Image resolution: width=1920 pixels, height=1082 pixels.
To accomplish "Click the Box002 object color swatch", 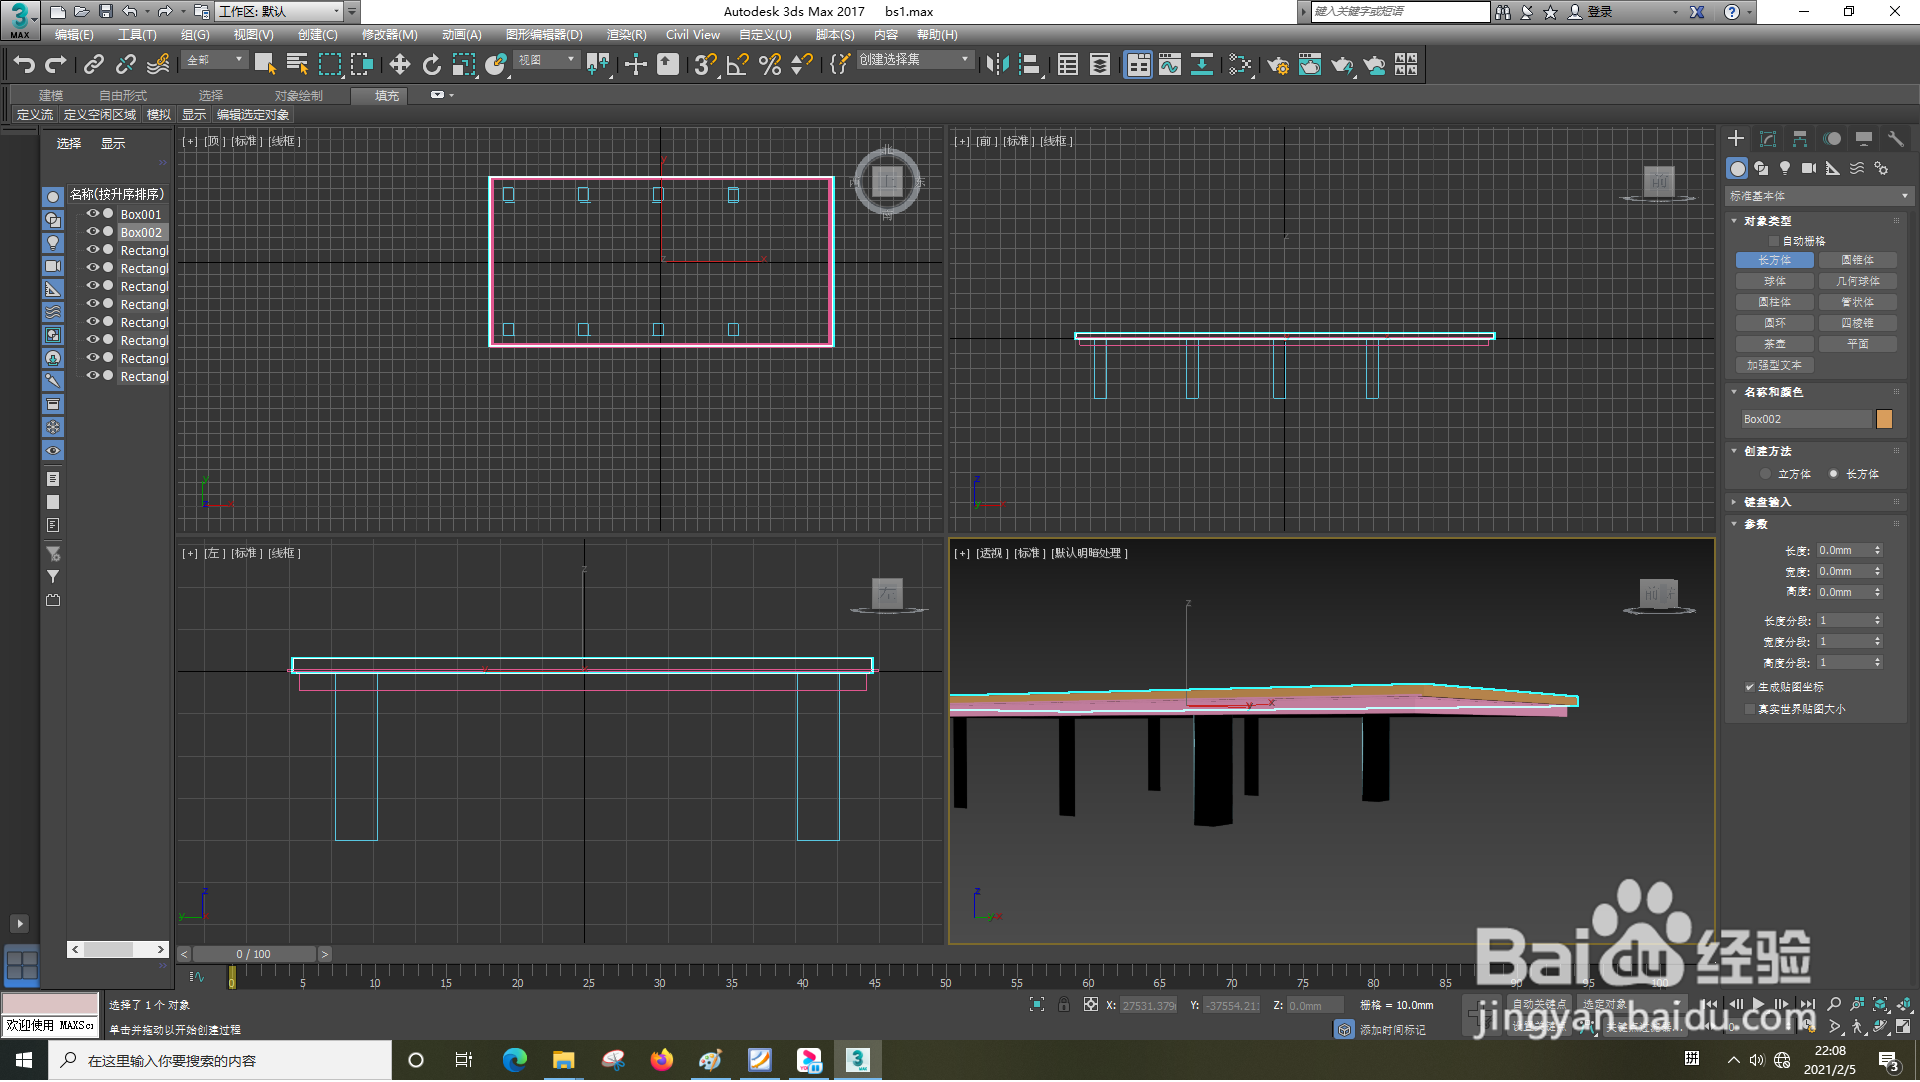I will pos(1884,419).
